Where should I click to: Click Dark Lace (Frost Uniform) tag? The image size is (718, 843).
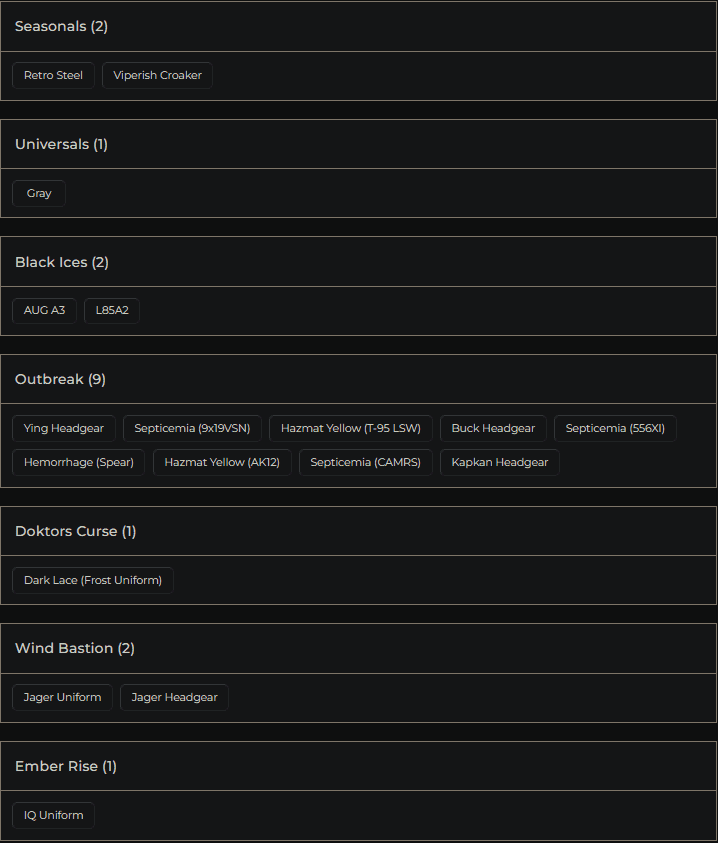tap(93, 581)
